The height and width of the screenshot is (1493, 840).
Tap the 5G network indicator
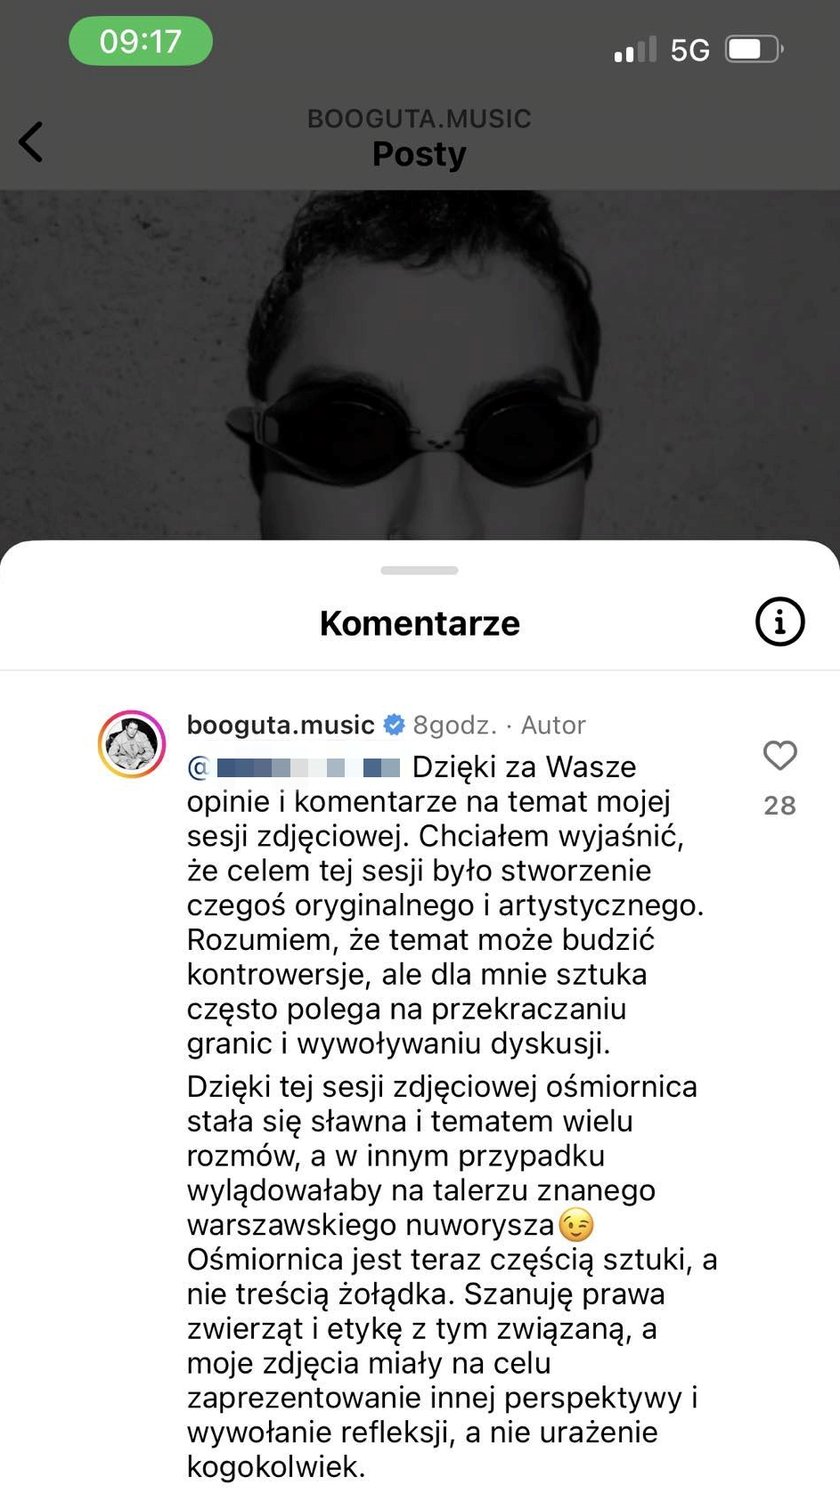tap(690, 50)
